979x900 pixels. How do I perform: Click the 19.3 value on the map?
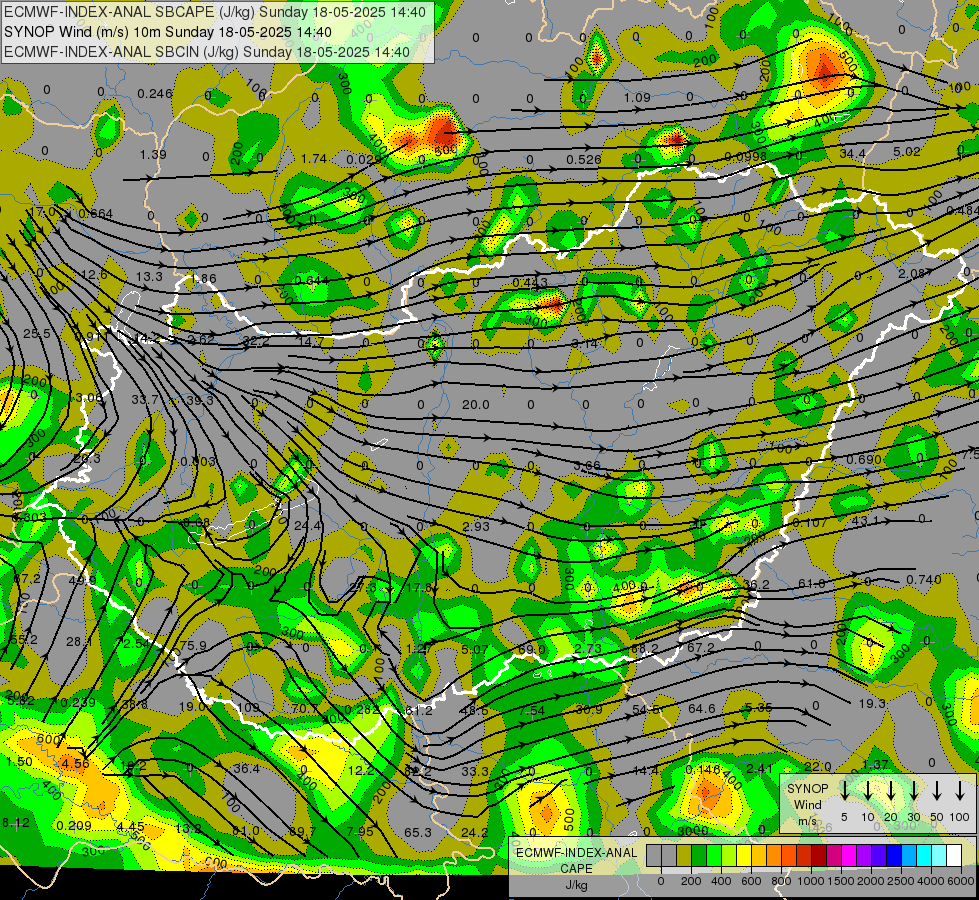(872, 703)
